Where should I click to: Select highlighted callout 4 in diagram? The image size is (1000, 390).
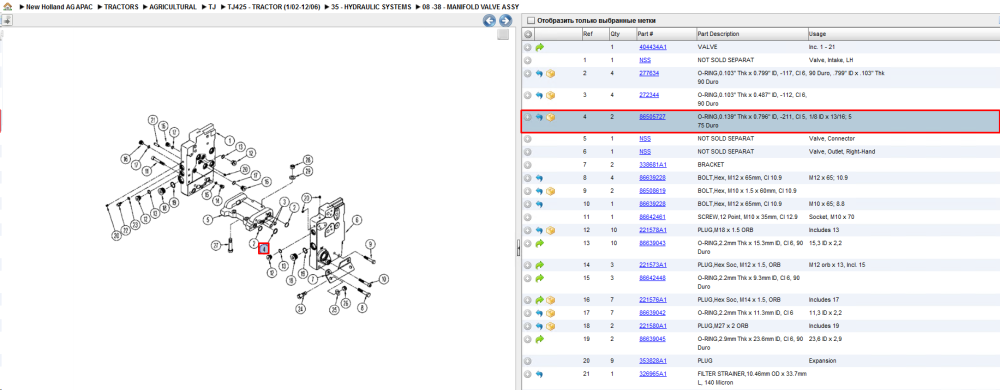coord(263,249)
